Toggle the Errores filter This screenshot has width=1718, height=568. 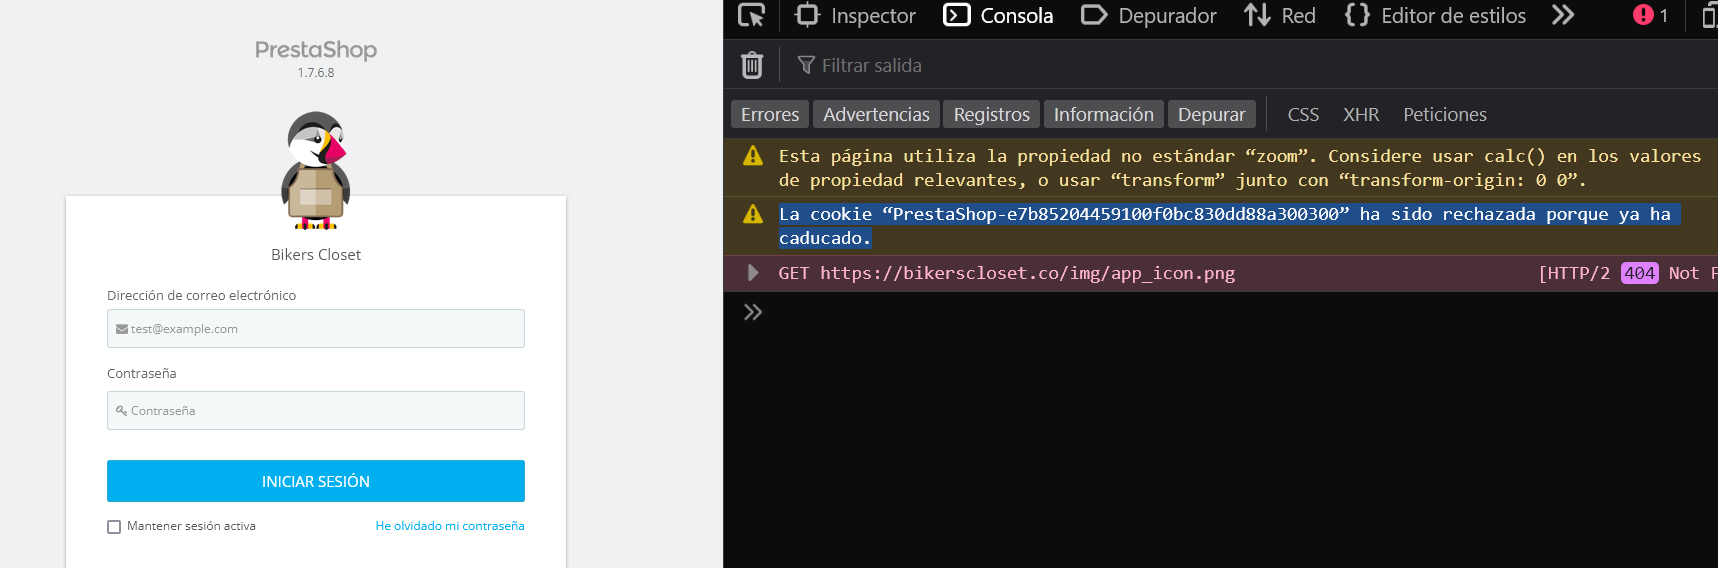(x=770, y=114)
